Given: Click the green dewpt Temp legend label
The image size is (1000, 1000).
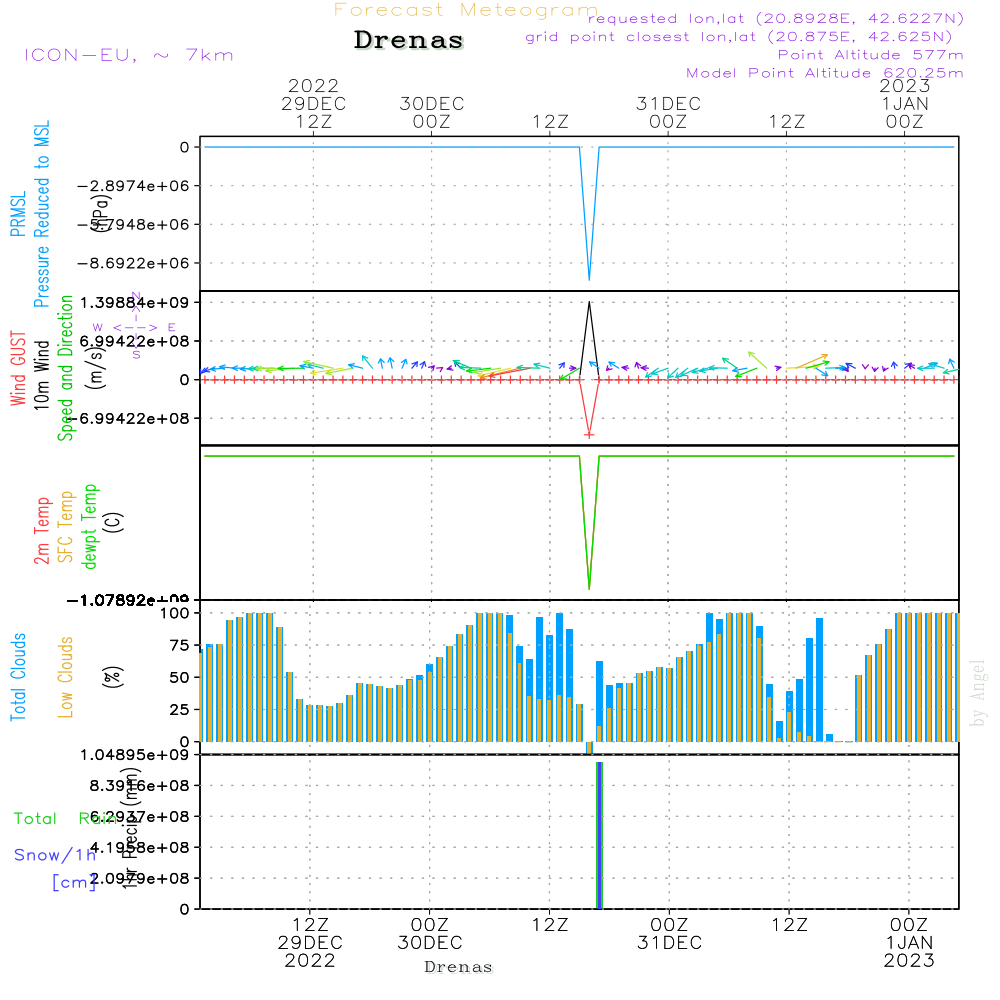Looking at the screenshot, I should pyautogui.click(x=90, y=526).
